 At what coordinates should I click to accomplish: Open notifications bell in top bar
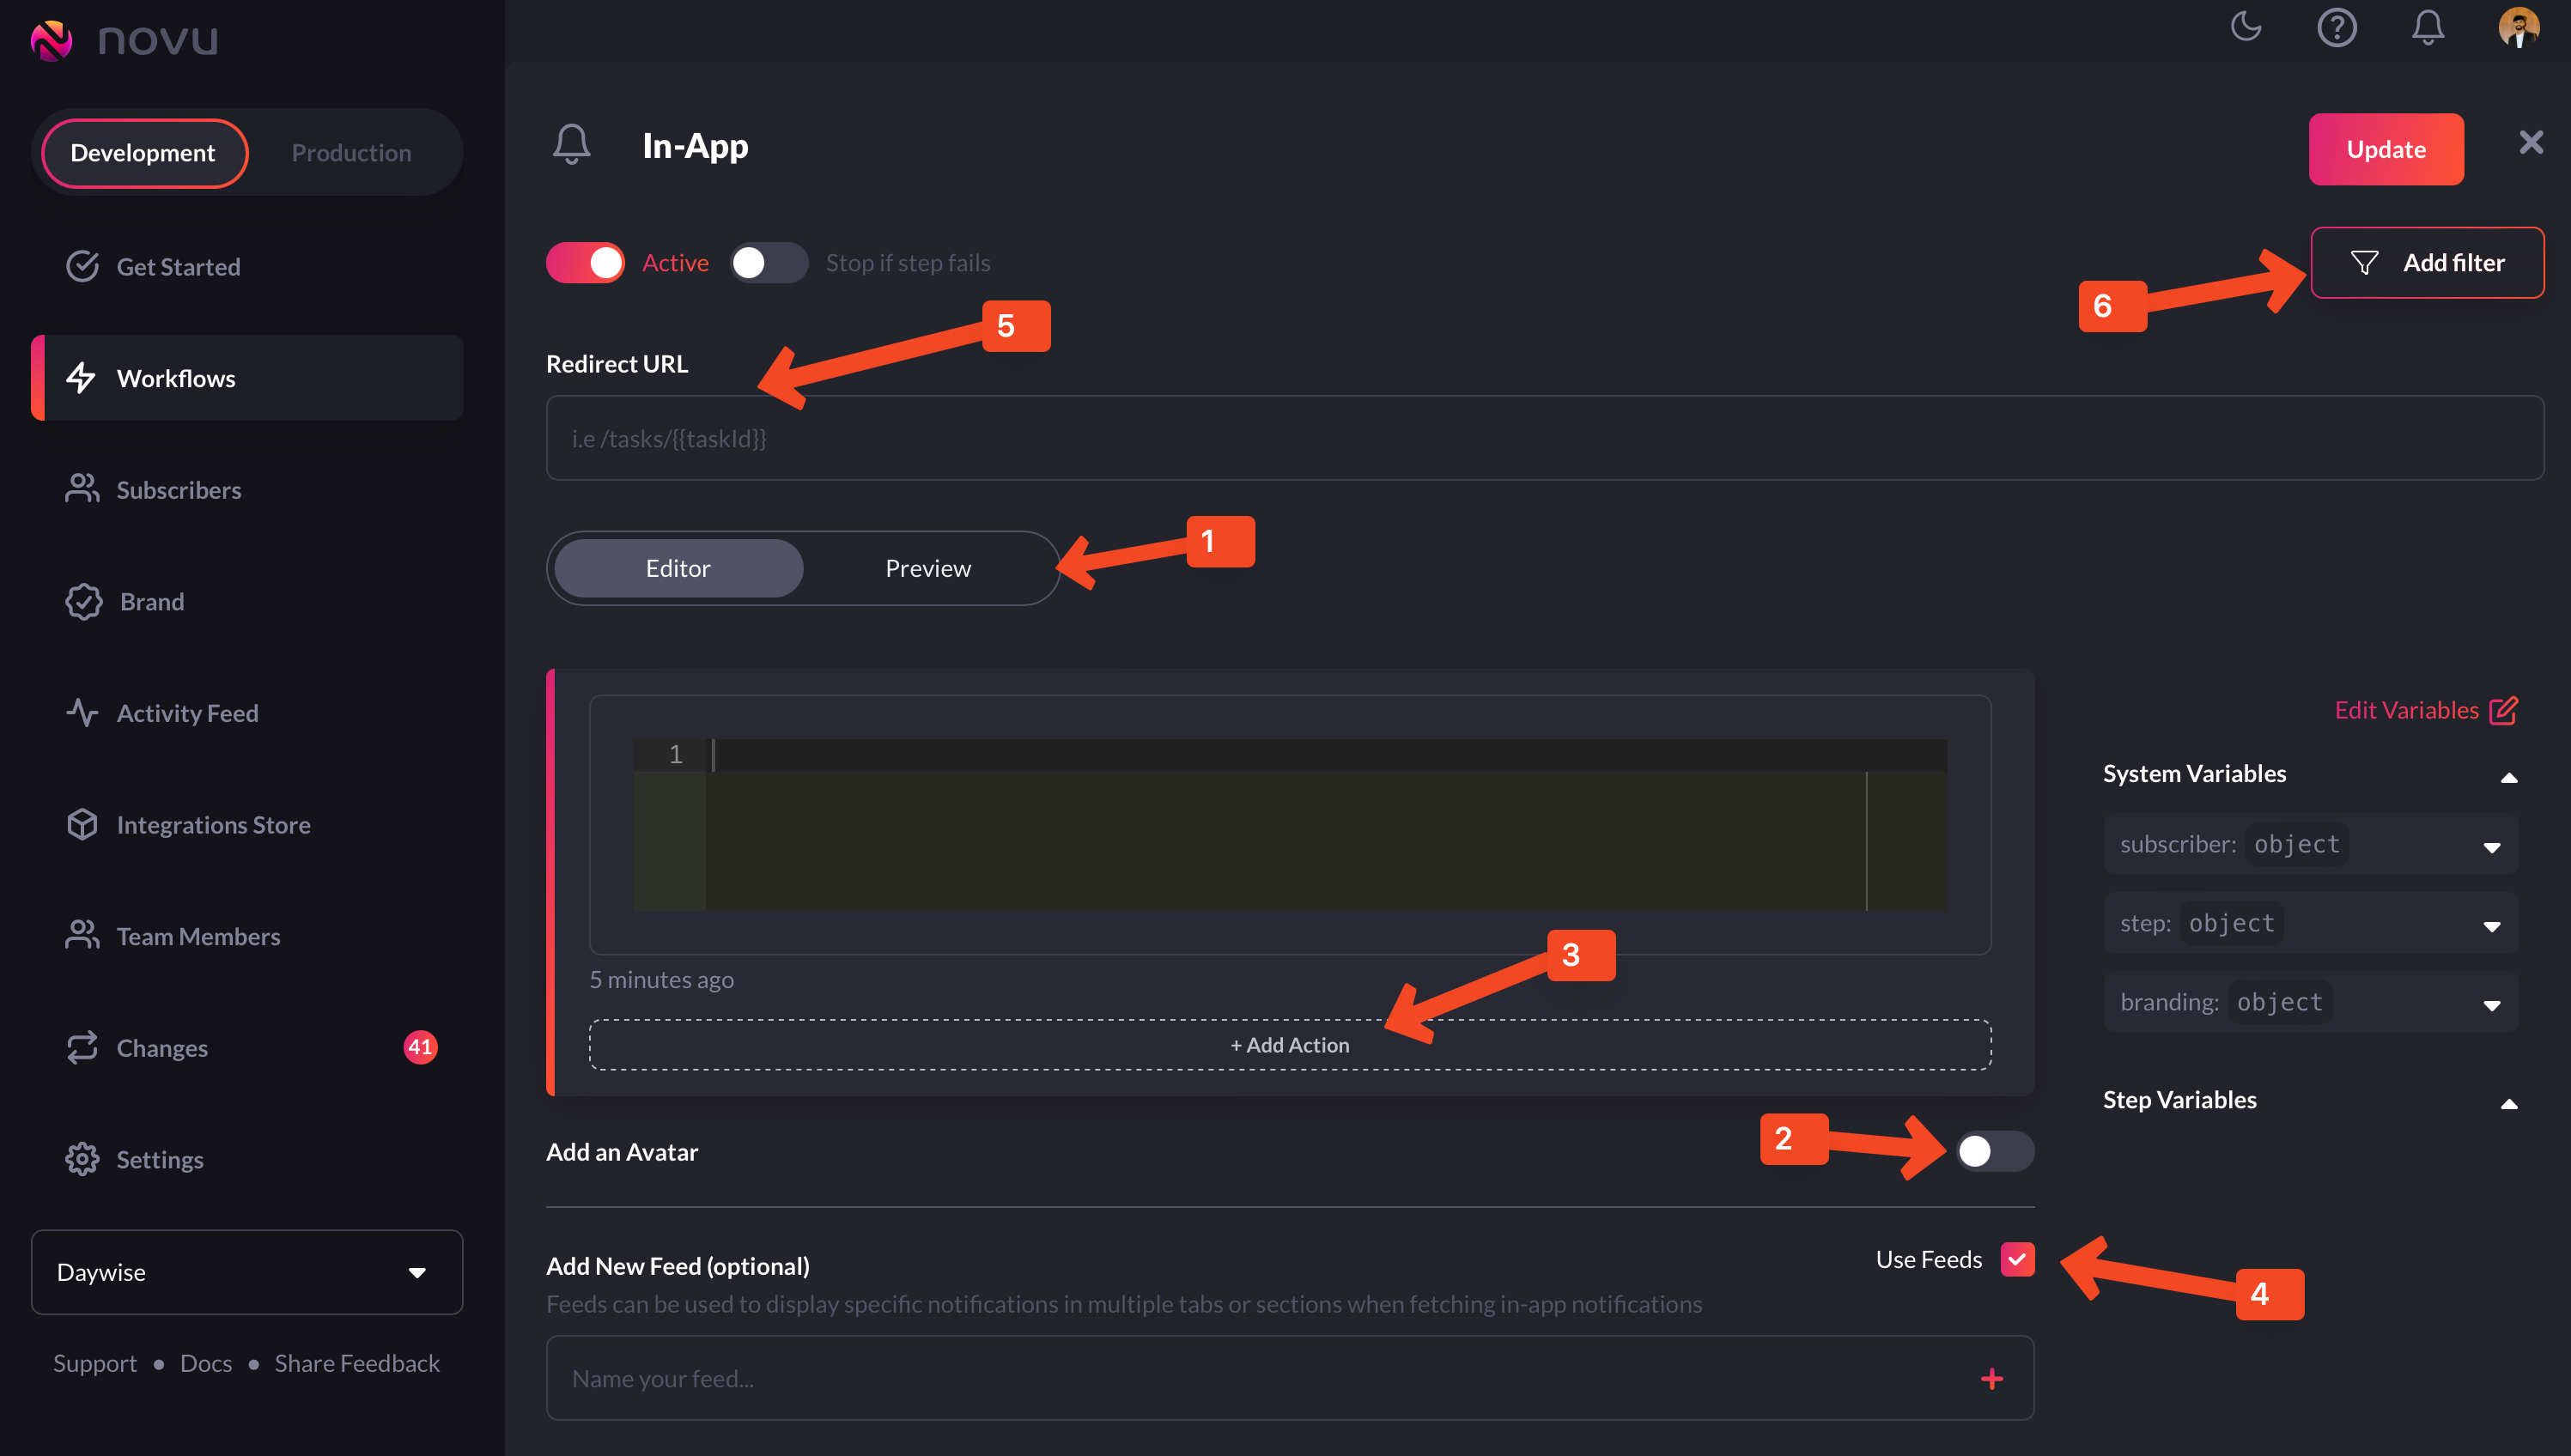[x=2428, y=27]
